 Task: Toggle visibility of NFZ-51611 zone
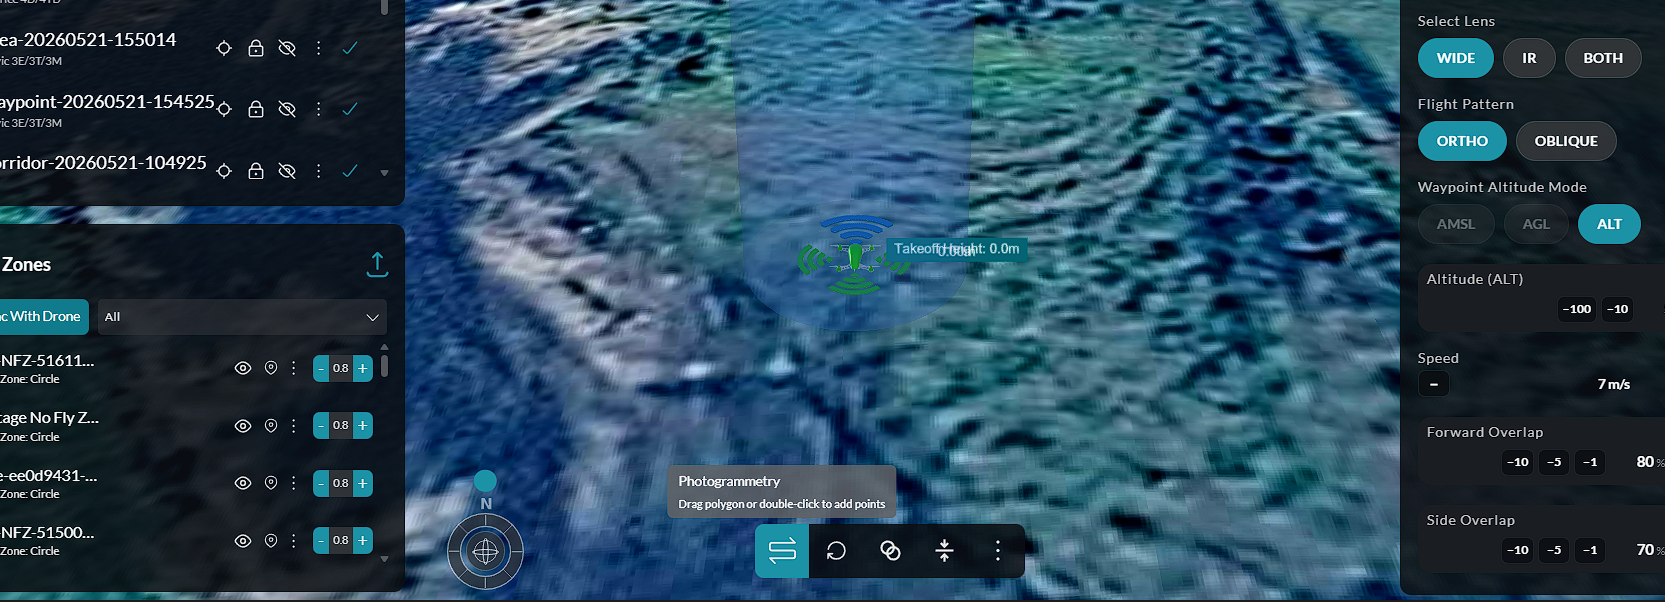[242, 368]
